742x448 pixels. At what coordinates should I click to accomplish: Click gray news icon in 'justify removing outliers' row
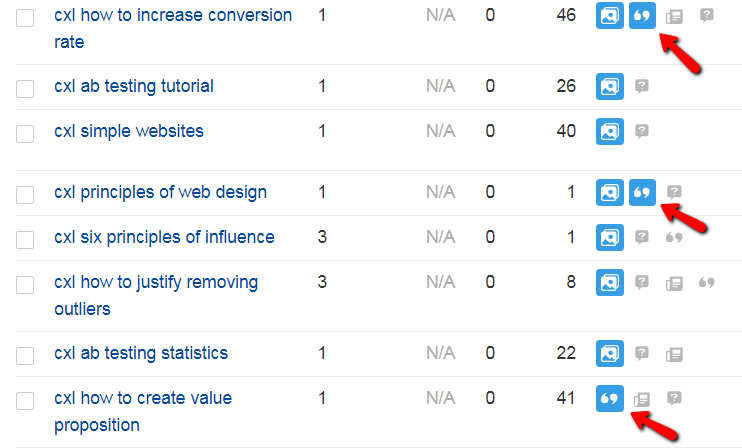pyautogui.click(x=674, y=283)
